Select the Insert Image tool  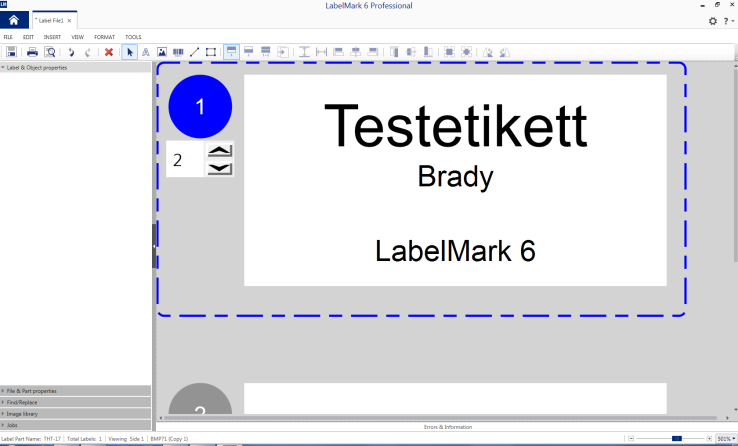pyautogui.click(x=161, y=52)
